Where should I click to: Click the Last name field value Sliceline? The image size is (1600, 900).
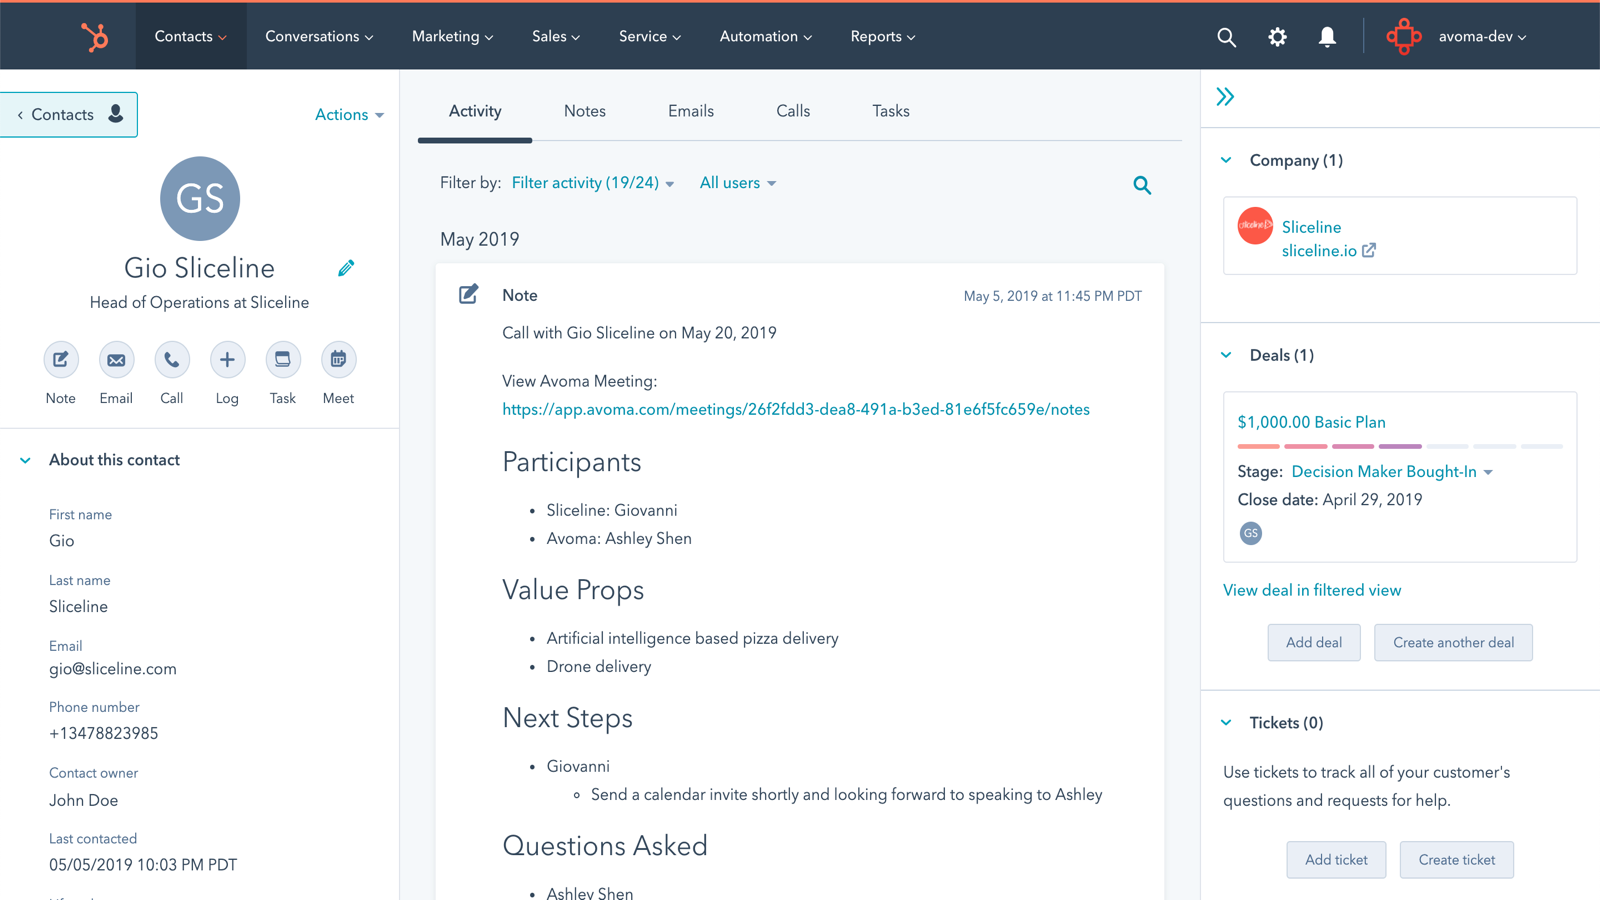pos(78,607)
